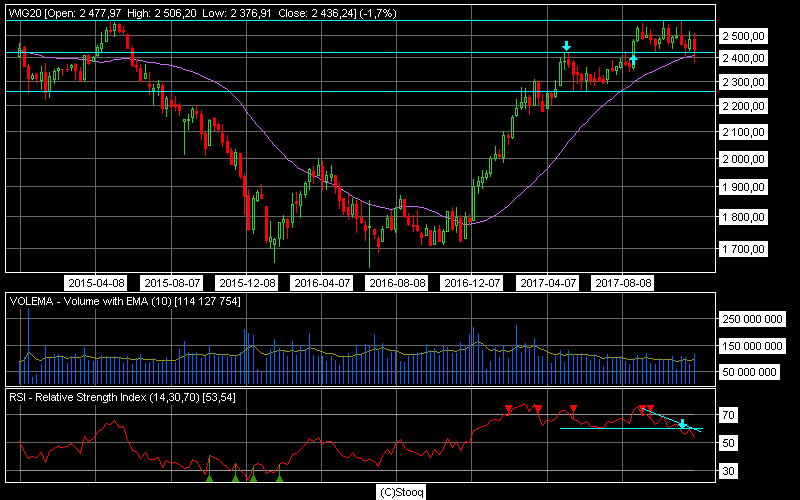Viewport: 800px width, 500px height.
Task: Click the 2015-12-08 date label
Action: (x=247, y=283)
